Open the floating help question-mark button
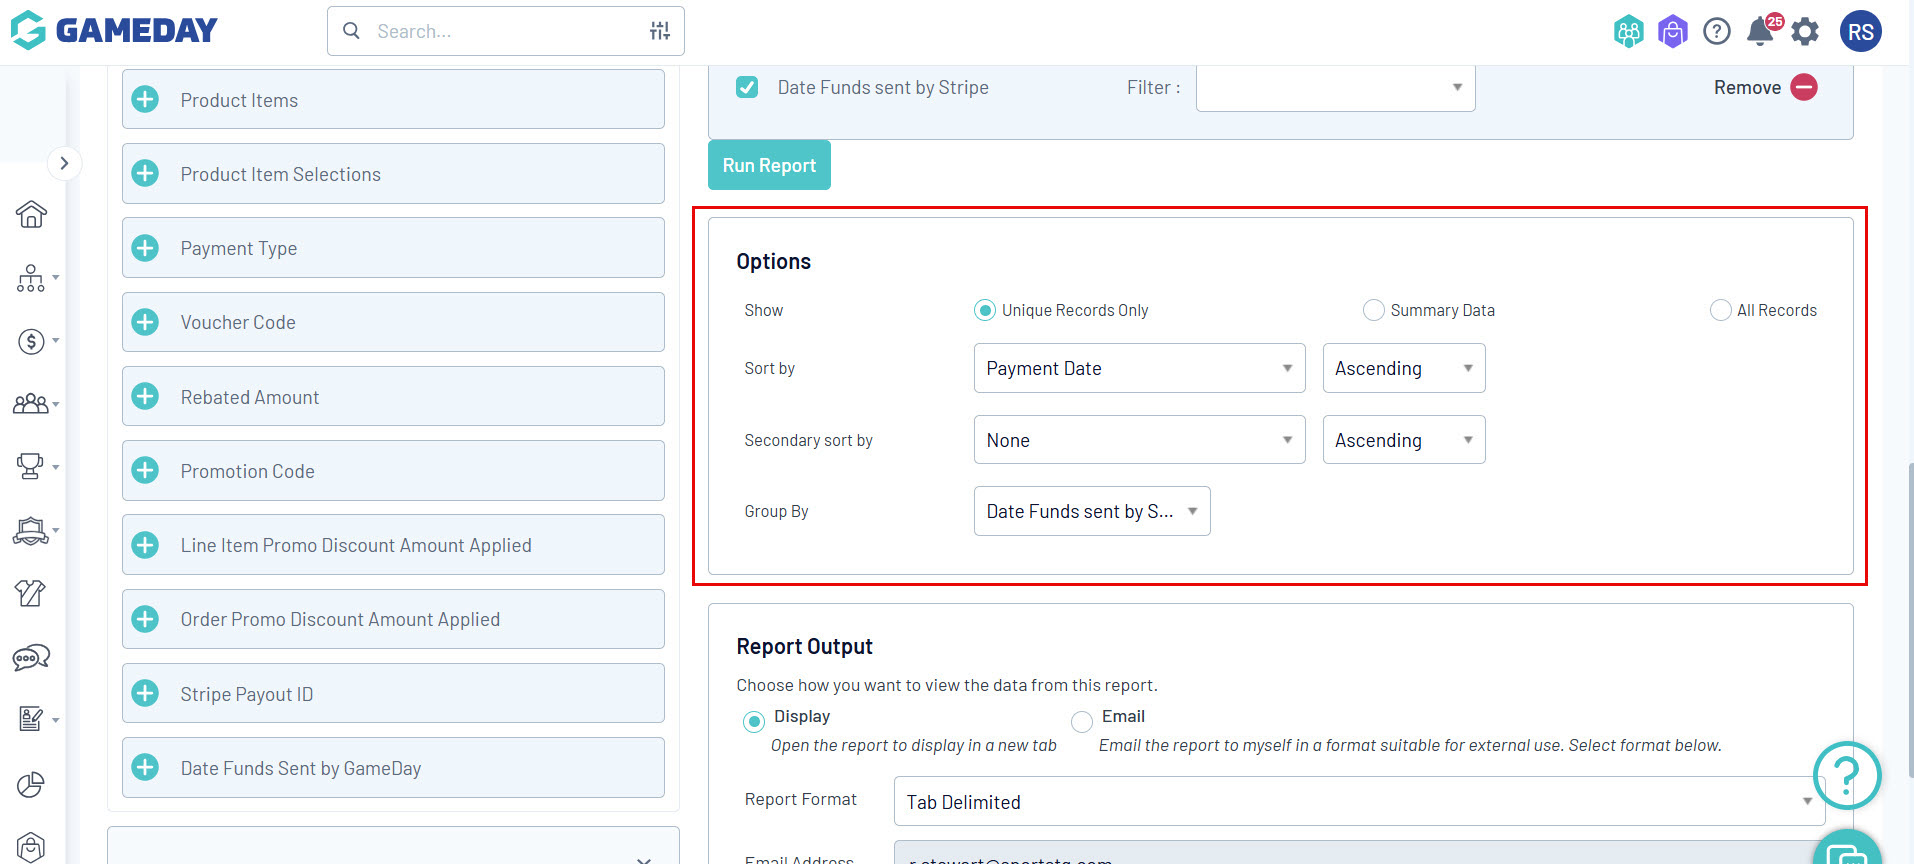The image size is (1914, 864). tap(1847, 775)
